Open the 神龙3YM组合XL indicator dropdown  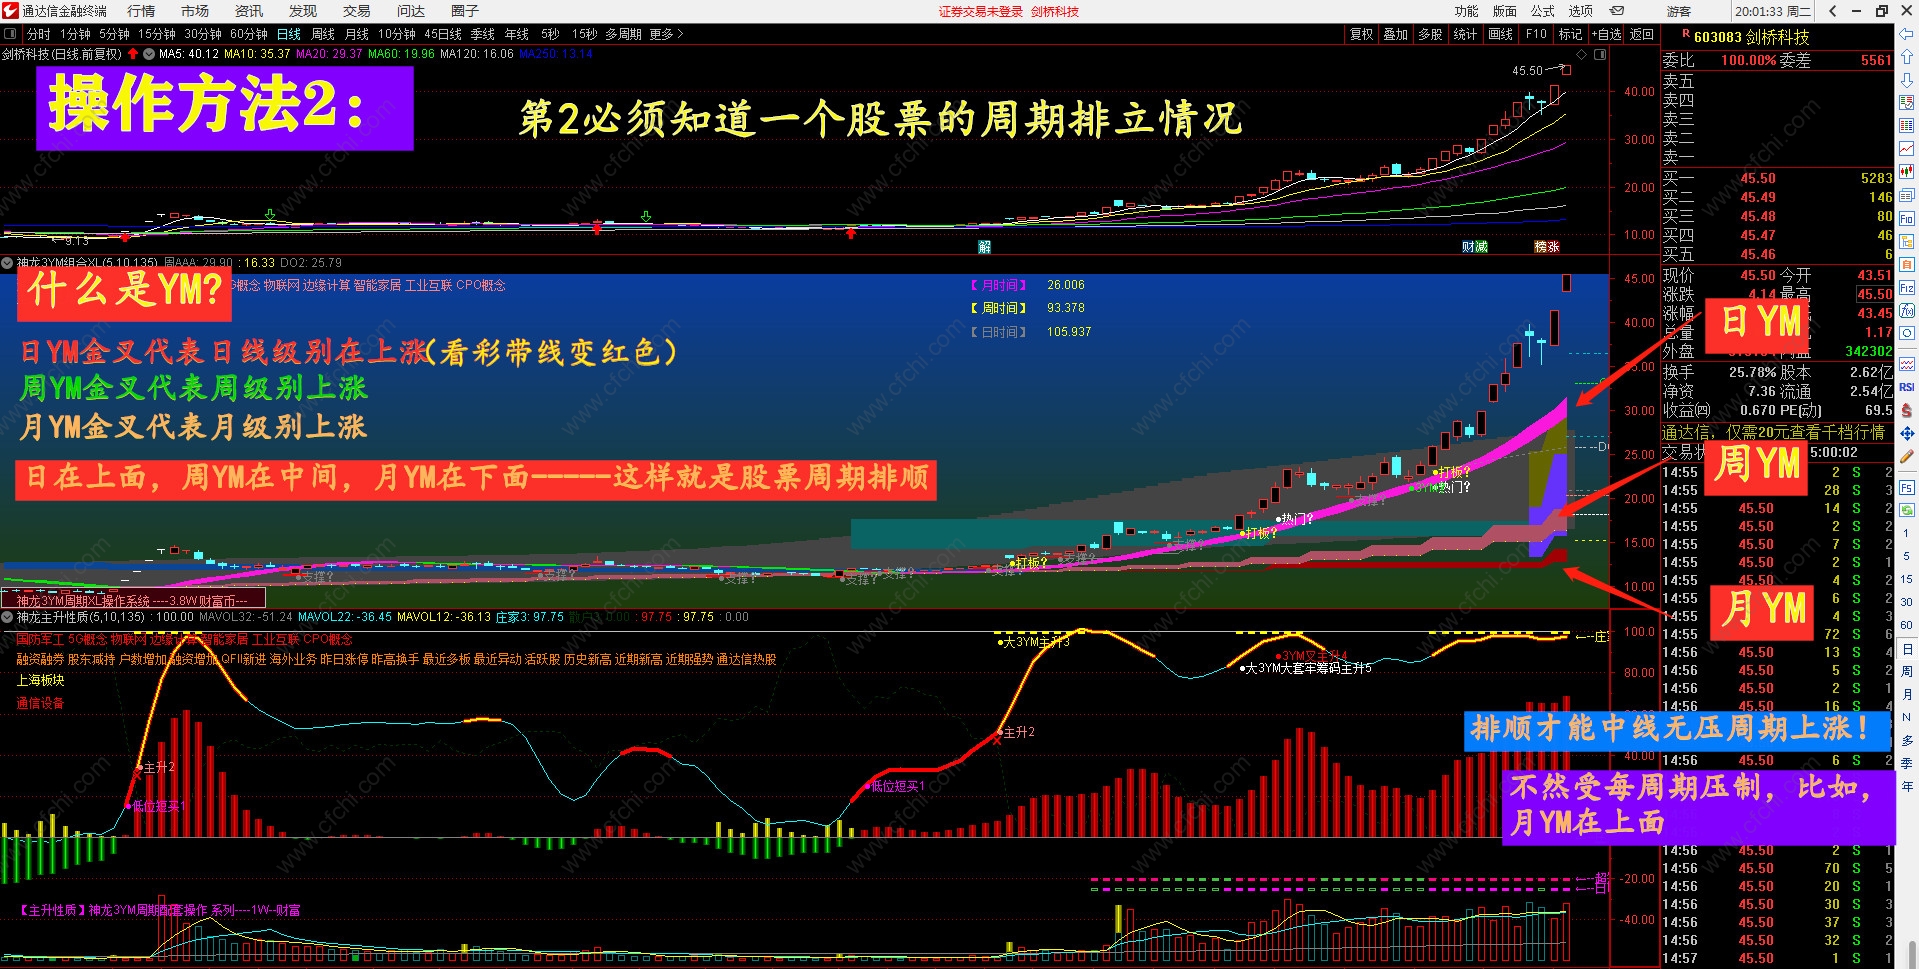pos(8,263)
